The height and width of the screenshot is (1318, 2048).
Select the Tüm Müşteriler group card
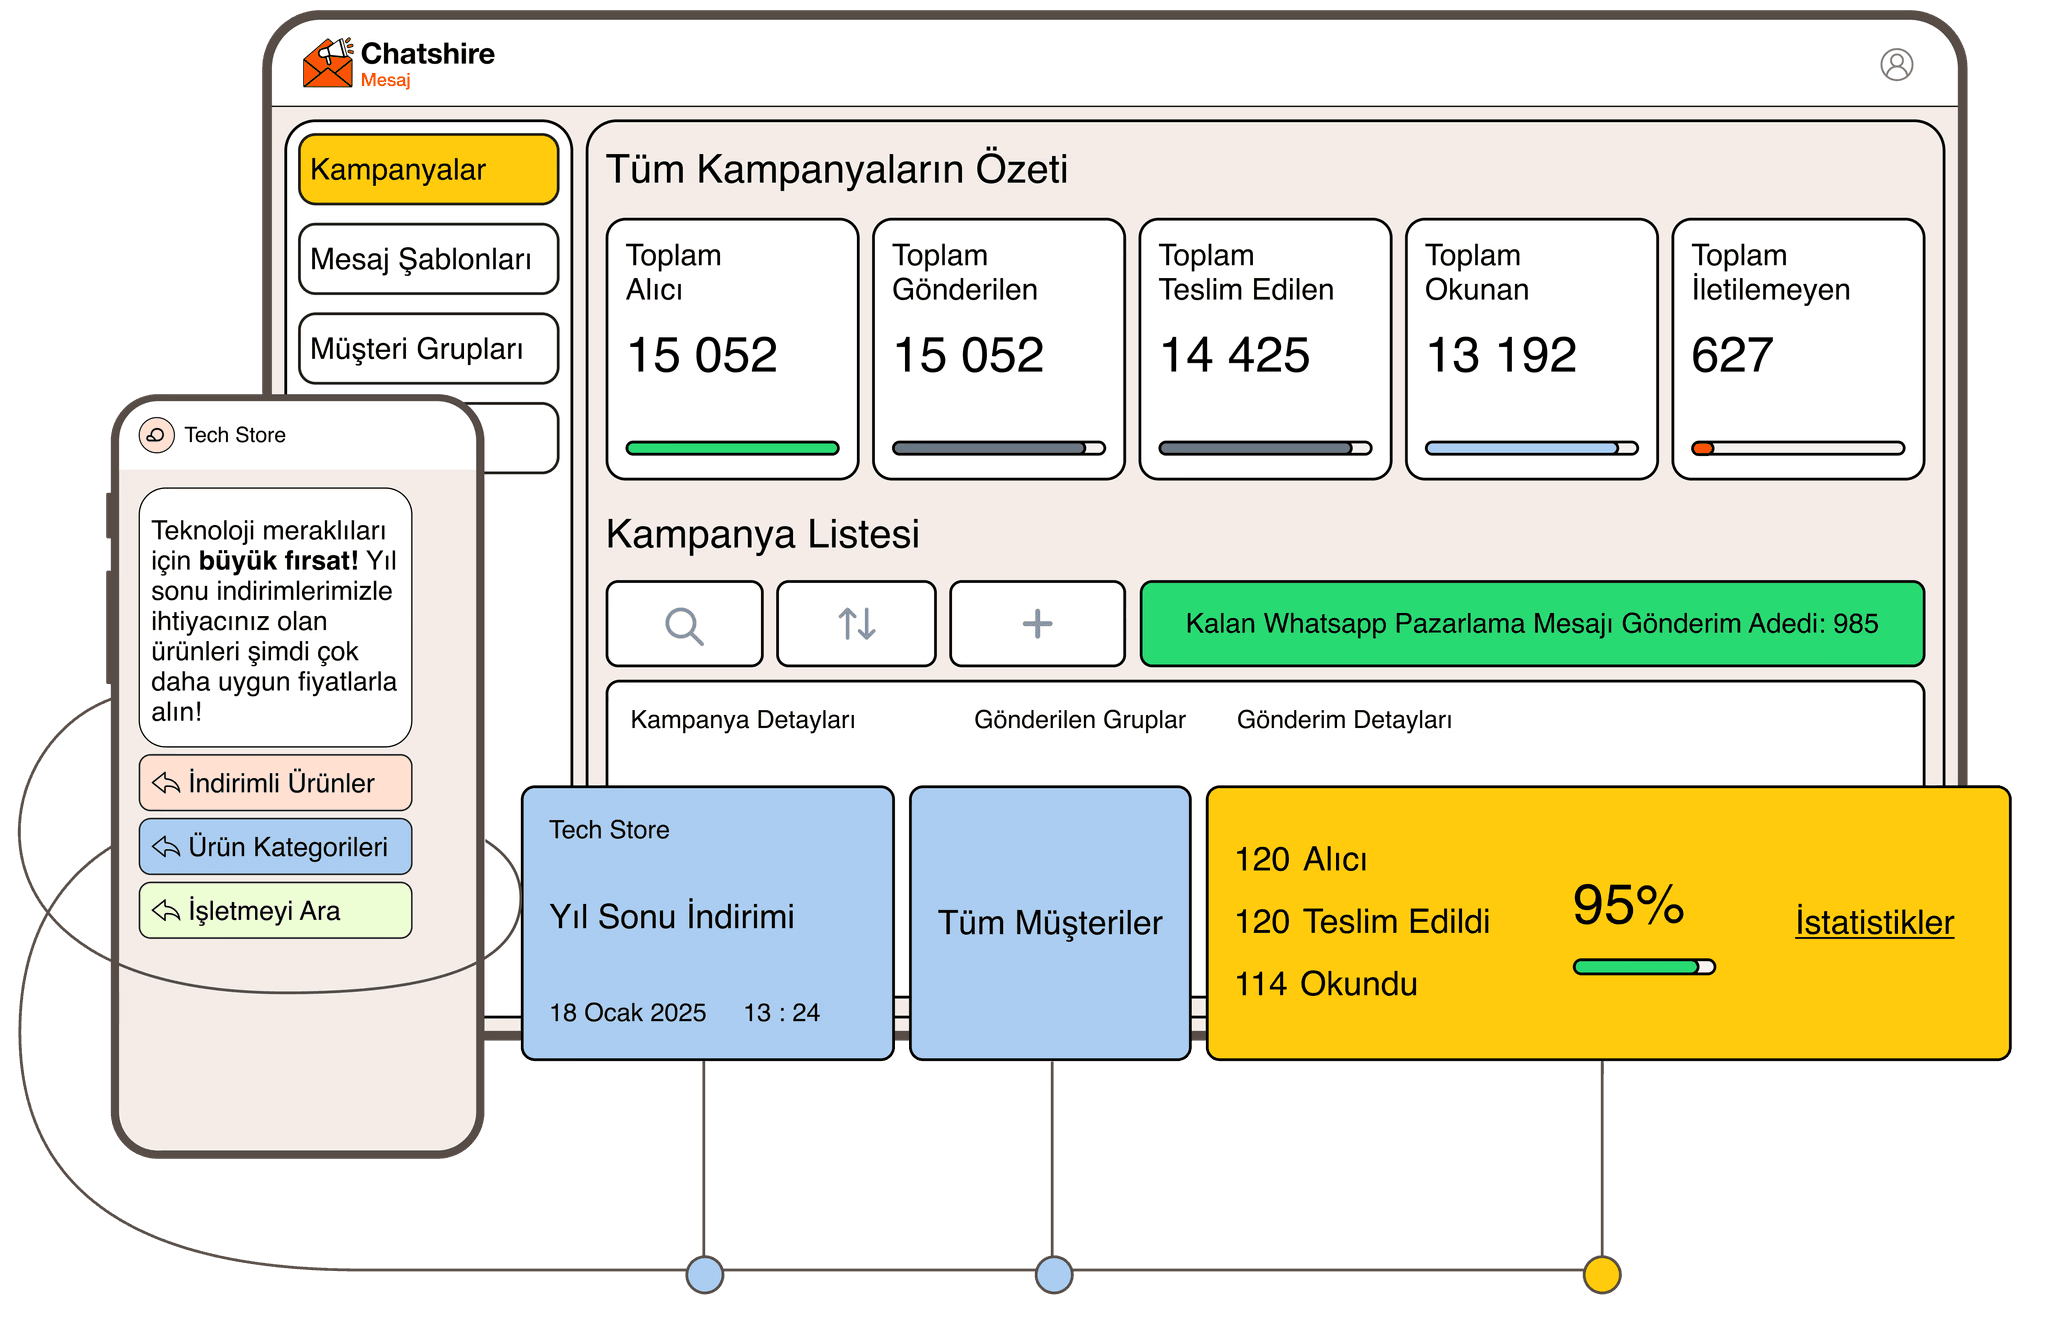[1050, 922]
